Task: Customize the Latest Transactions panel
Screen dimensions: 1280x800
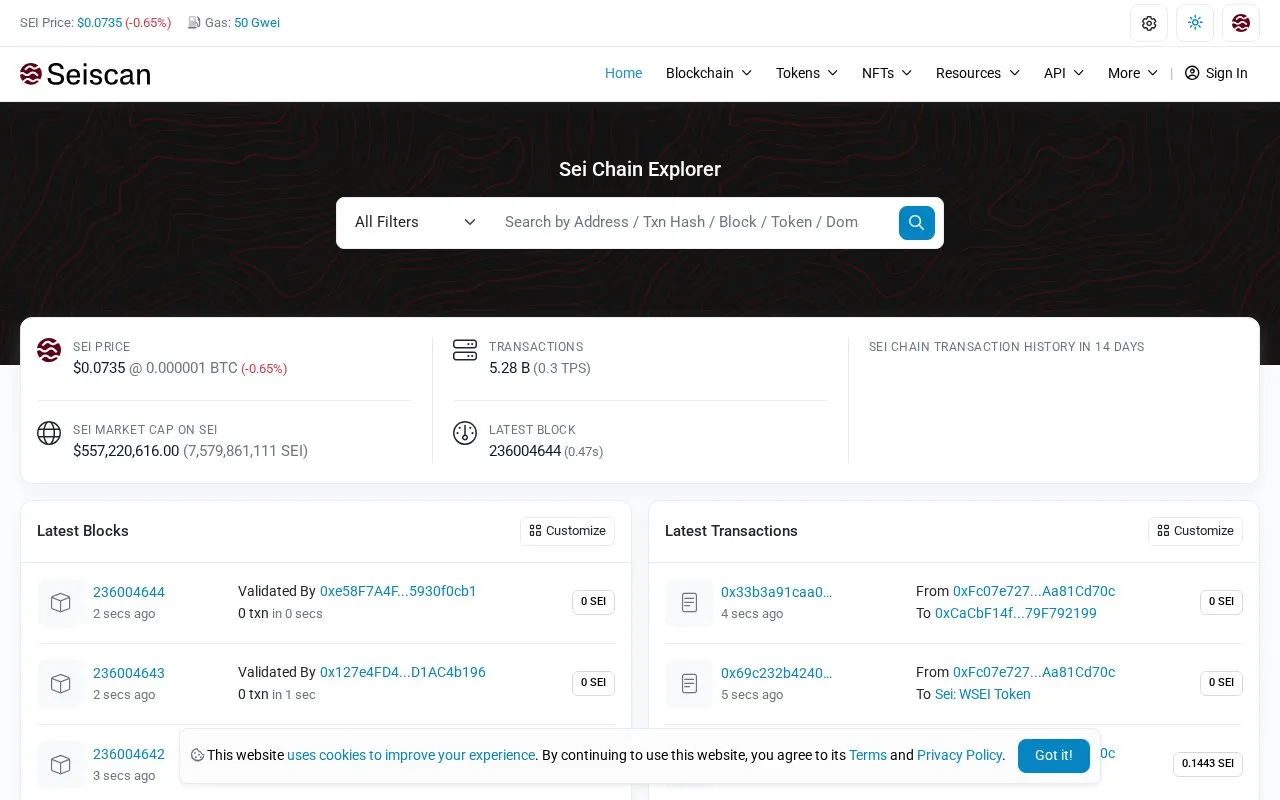Action: pyautogui.click(x=1195, y=531)
